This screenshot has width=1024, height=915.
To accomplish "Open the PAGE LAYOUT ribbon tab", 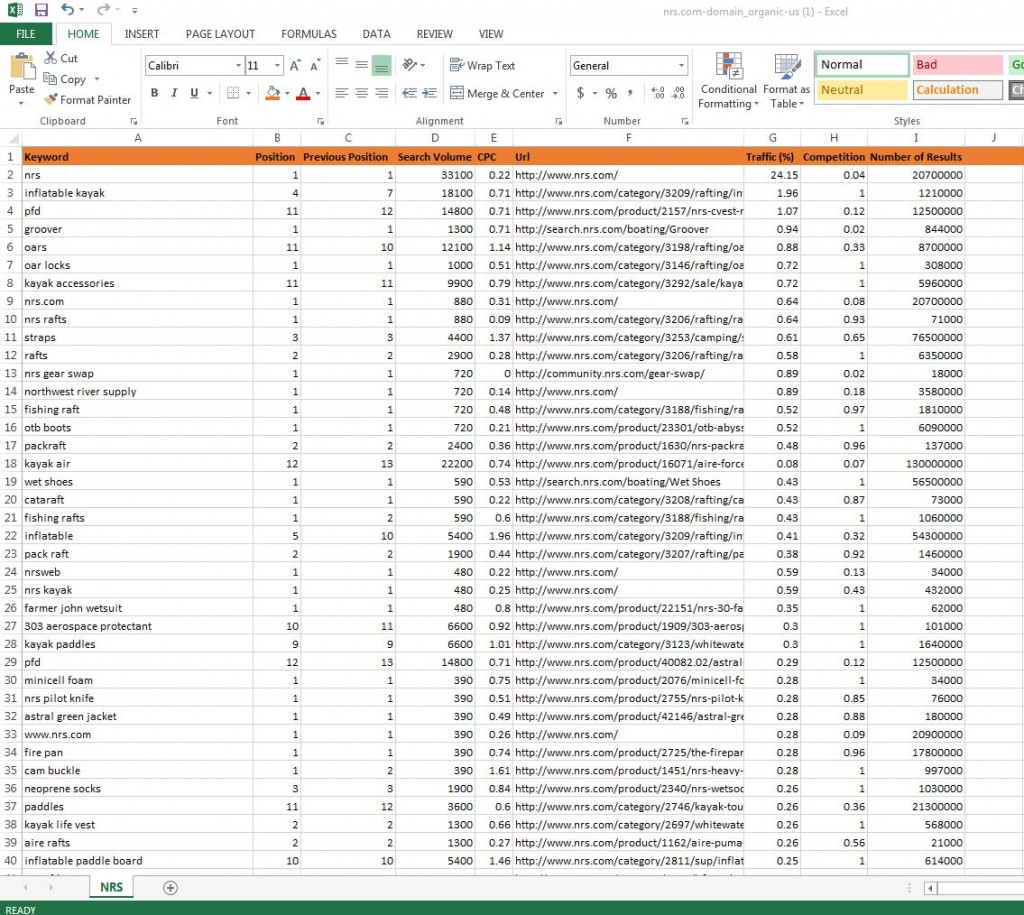I will [x=220, y=34].
